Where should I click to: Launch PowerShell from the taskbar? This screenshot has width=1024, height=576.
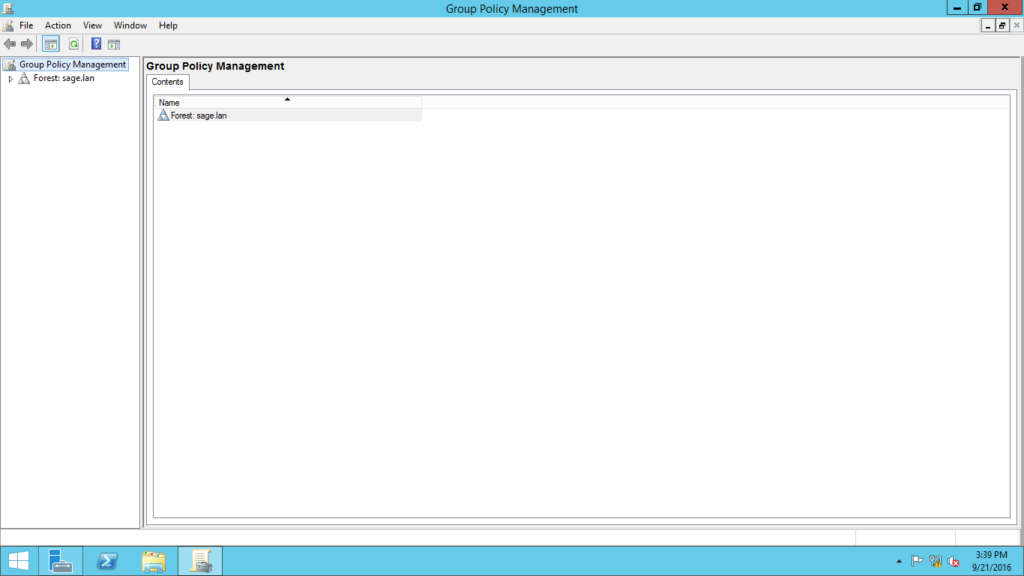click(106, 561)
